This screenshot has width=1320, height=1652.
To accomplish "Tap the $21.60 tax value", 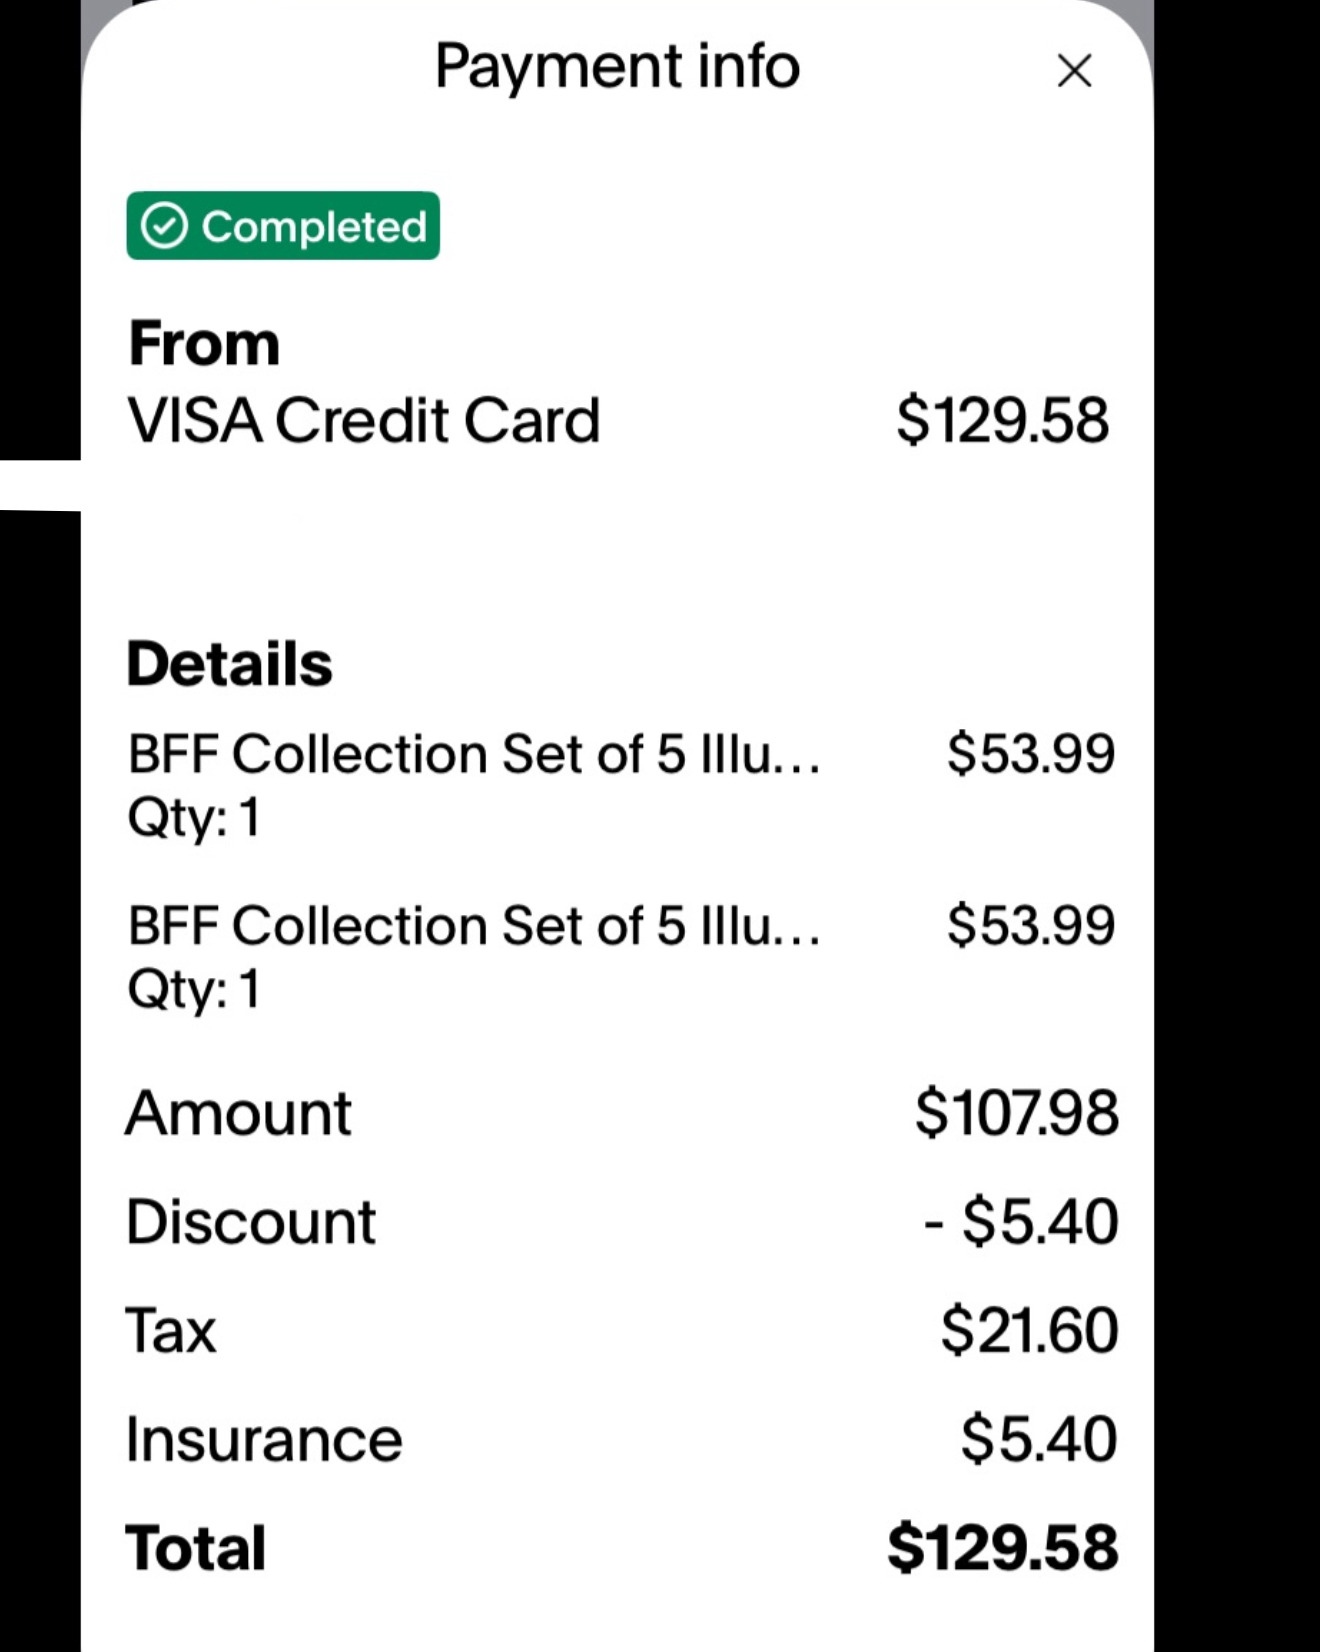I will pos(1029,1330).
